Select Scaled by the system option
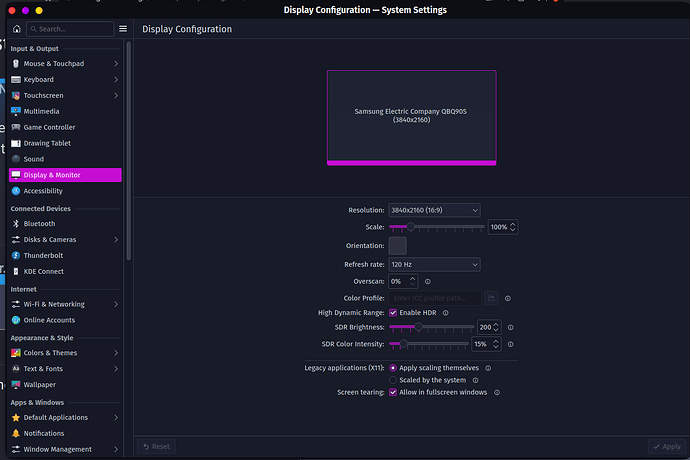690x460 pixels. pos(393,380)
